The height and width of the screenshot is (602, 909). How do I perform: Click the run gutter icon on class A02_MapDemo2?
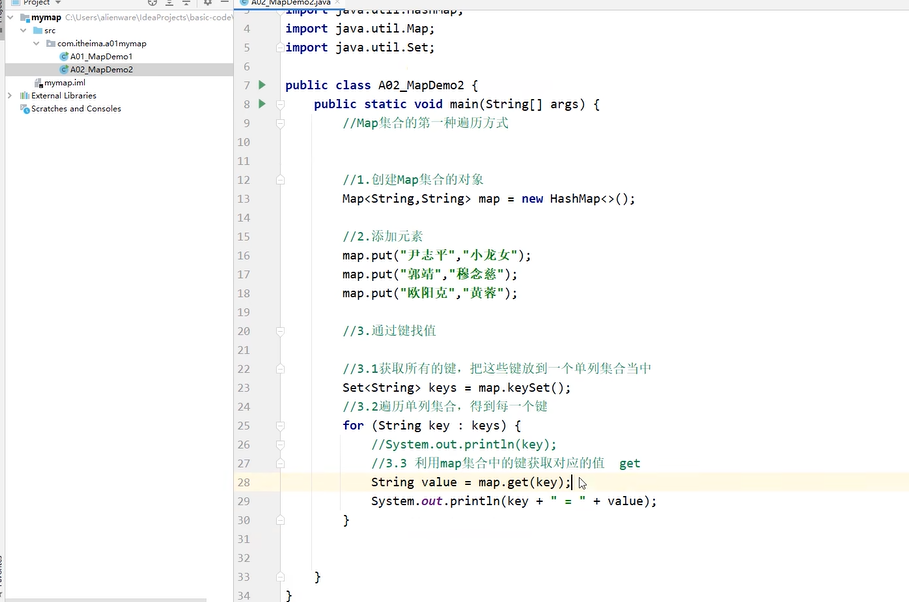tap(260, 85)
